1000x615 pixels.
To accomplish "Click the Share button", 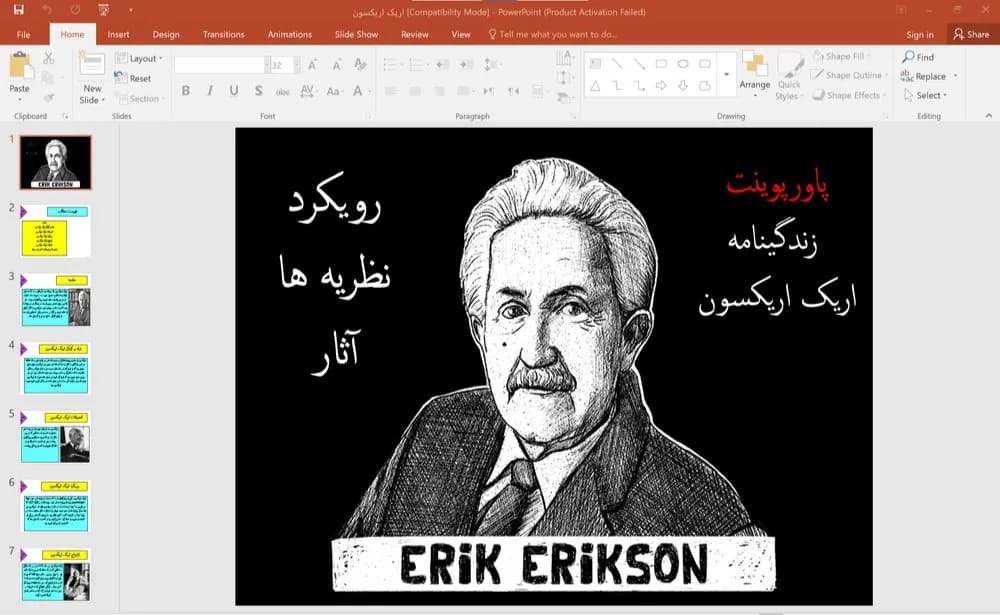I will (971, 34).
